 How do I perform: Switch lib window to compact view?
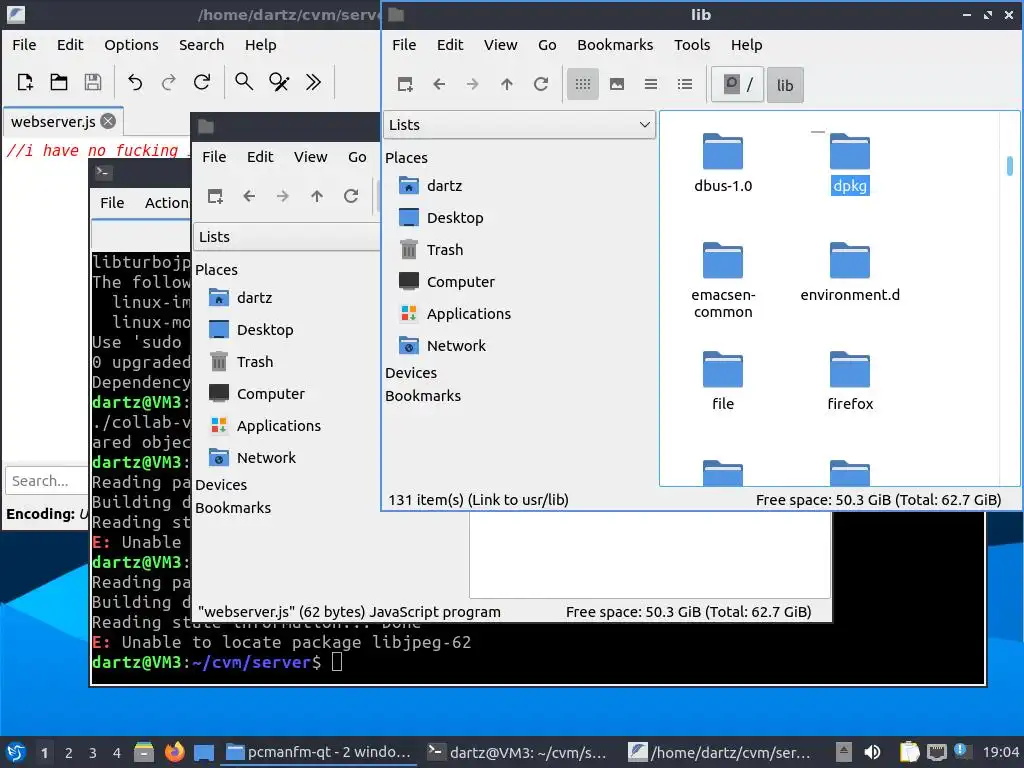(650, 84)
